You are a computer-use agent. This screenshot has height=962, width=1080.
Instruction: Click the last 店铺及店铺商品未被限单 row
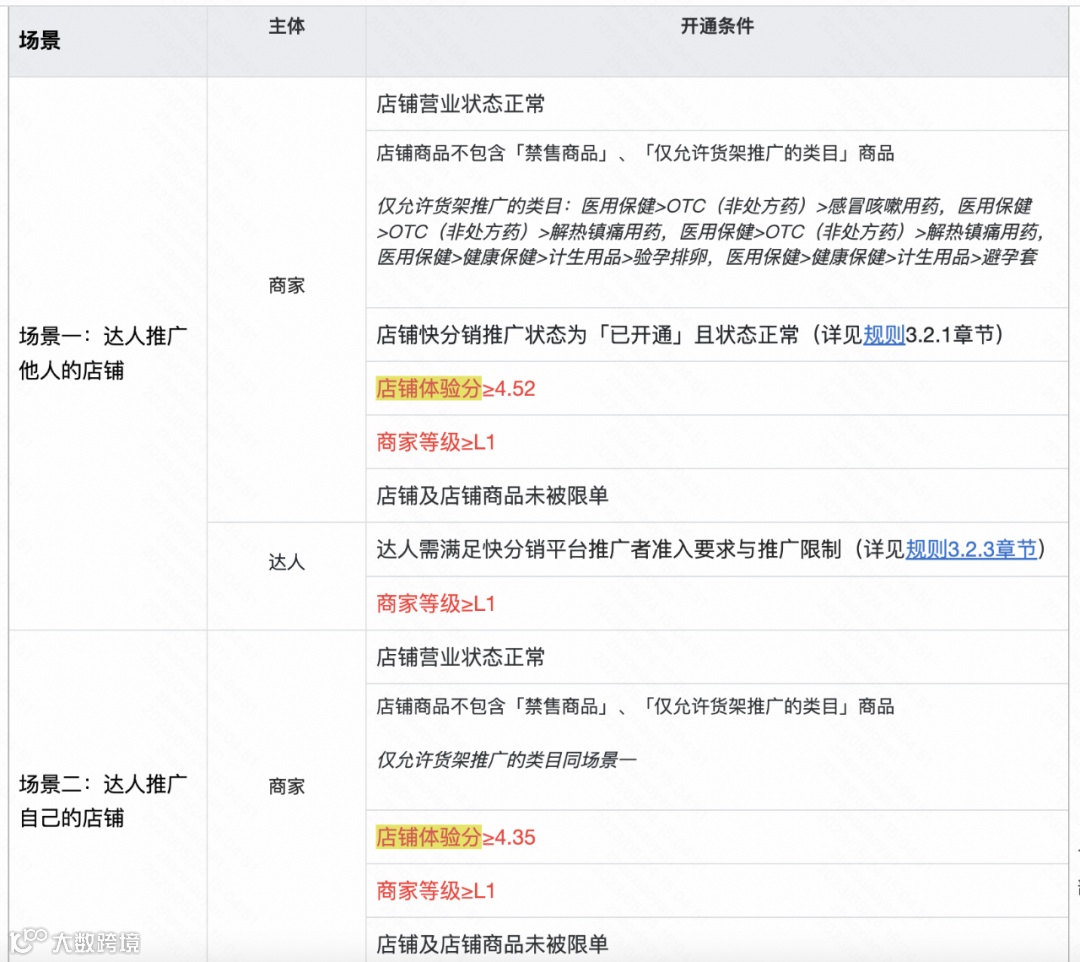click(x=716, y=941)
